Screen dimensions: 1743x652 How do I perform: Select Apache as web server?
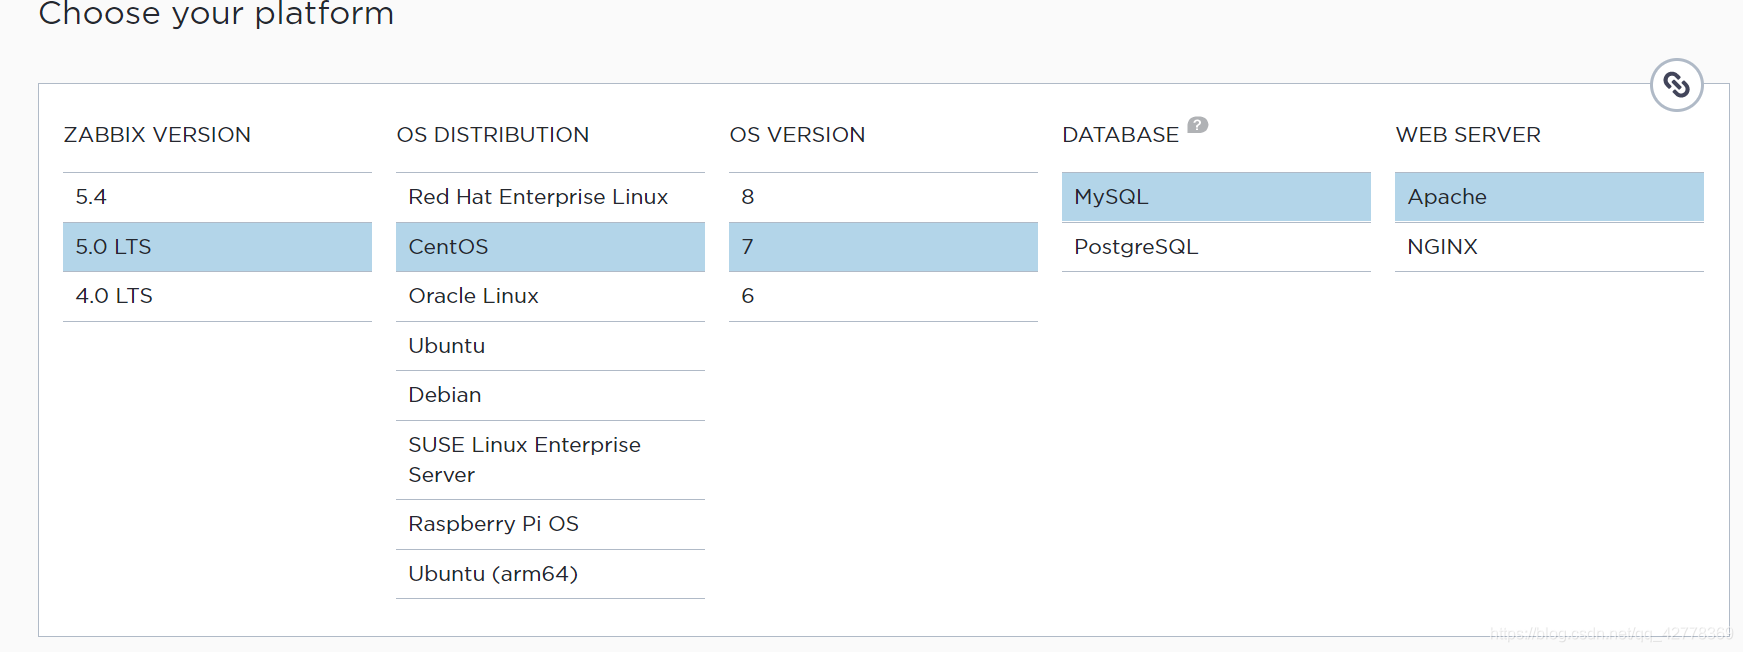click(1549, 197)
